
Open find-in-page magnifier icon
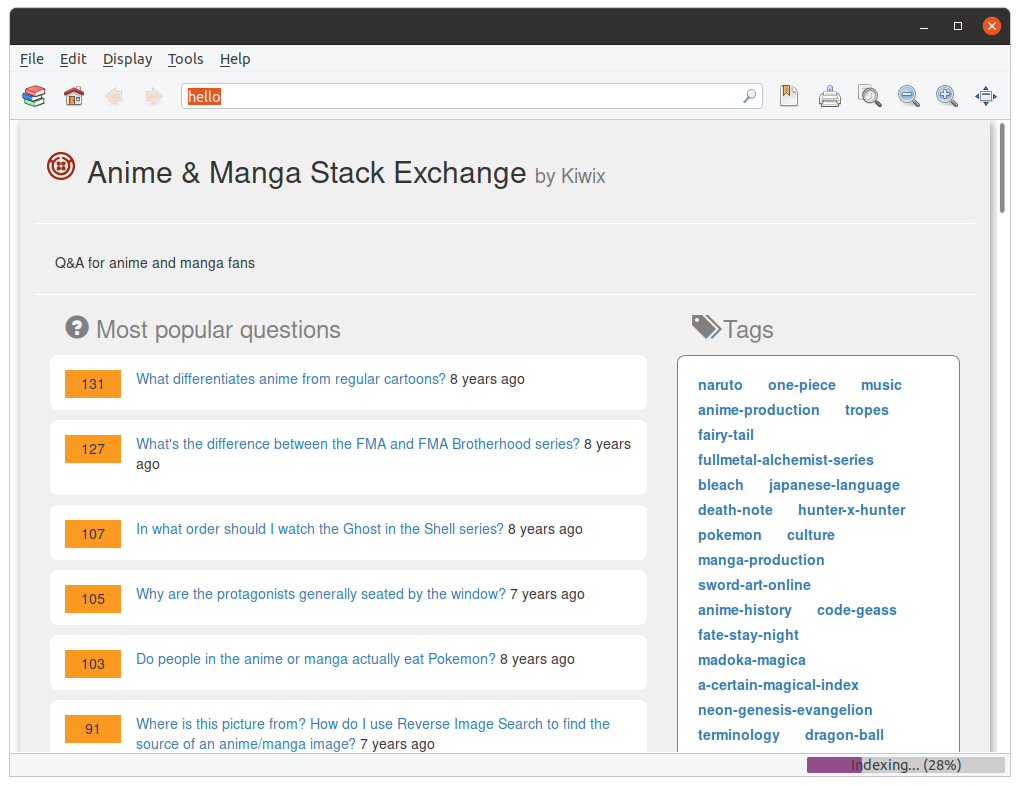pos(869,96)
